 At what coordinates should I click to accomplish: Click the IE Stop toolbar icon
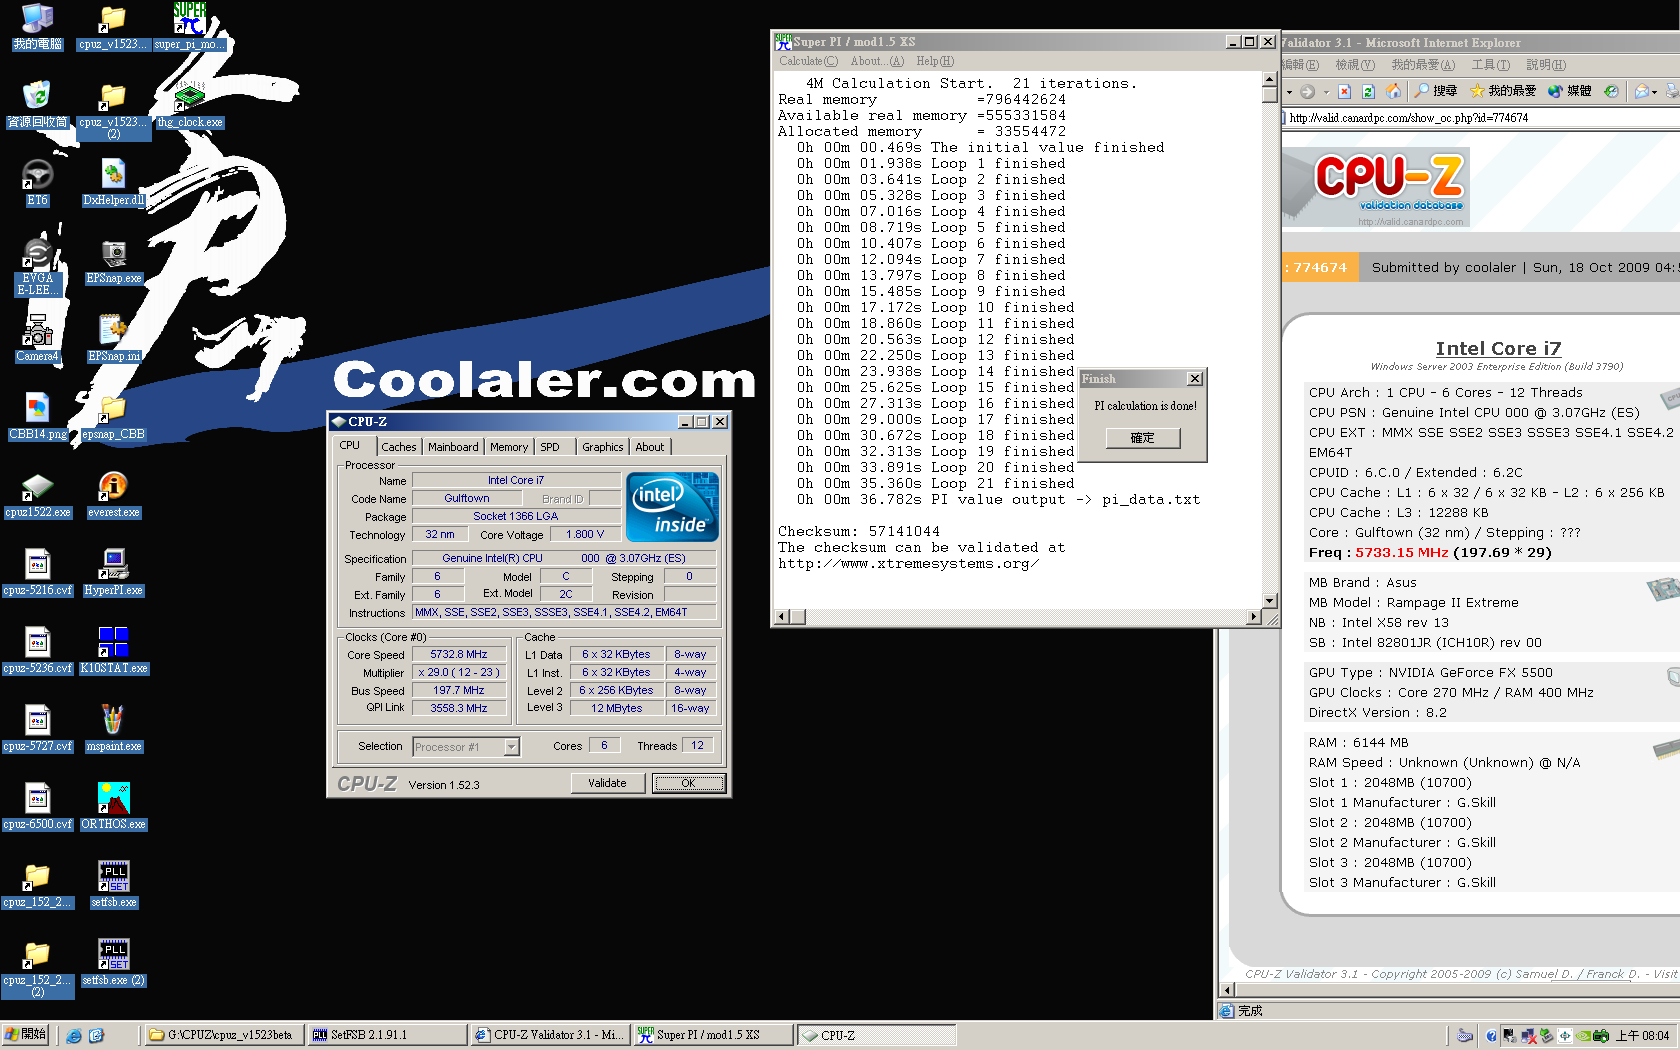coord(1344,91)
